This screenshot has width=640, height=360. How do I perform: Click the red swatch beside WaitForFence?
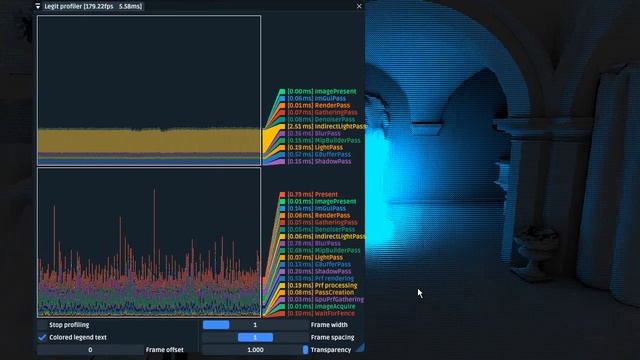click(x=282, y=313)
